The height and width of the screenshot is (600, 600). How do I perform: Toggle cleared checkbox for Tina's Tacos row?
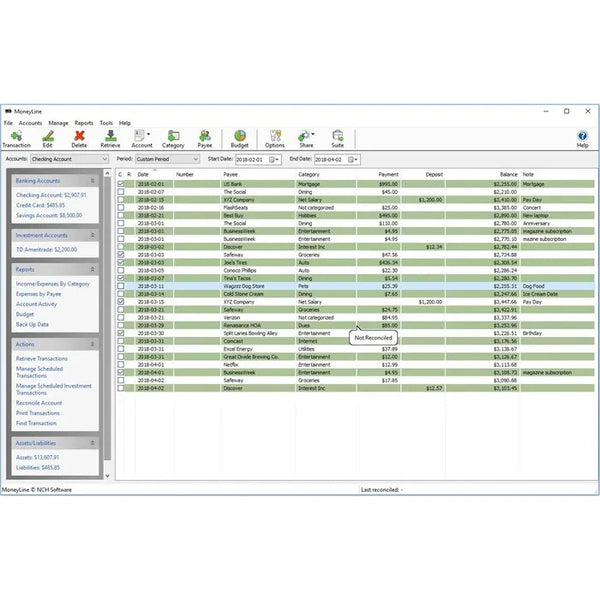tap(121, 278)
